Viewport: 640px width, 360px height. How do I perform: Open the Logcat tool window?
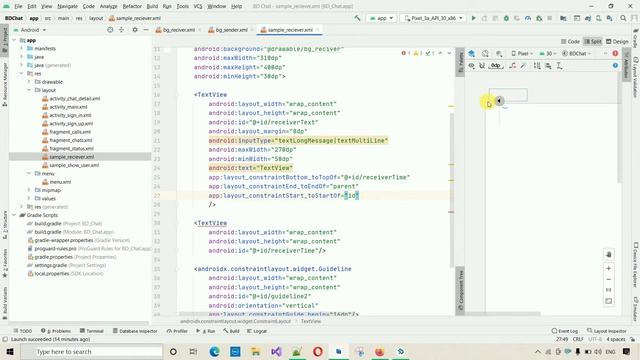tap(257, 331)
